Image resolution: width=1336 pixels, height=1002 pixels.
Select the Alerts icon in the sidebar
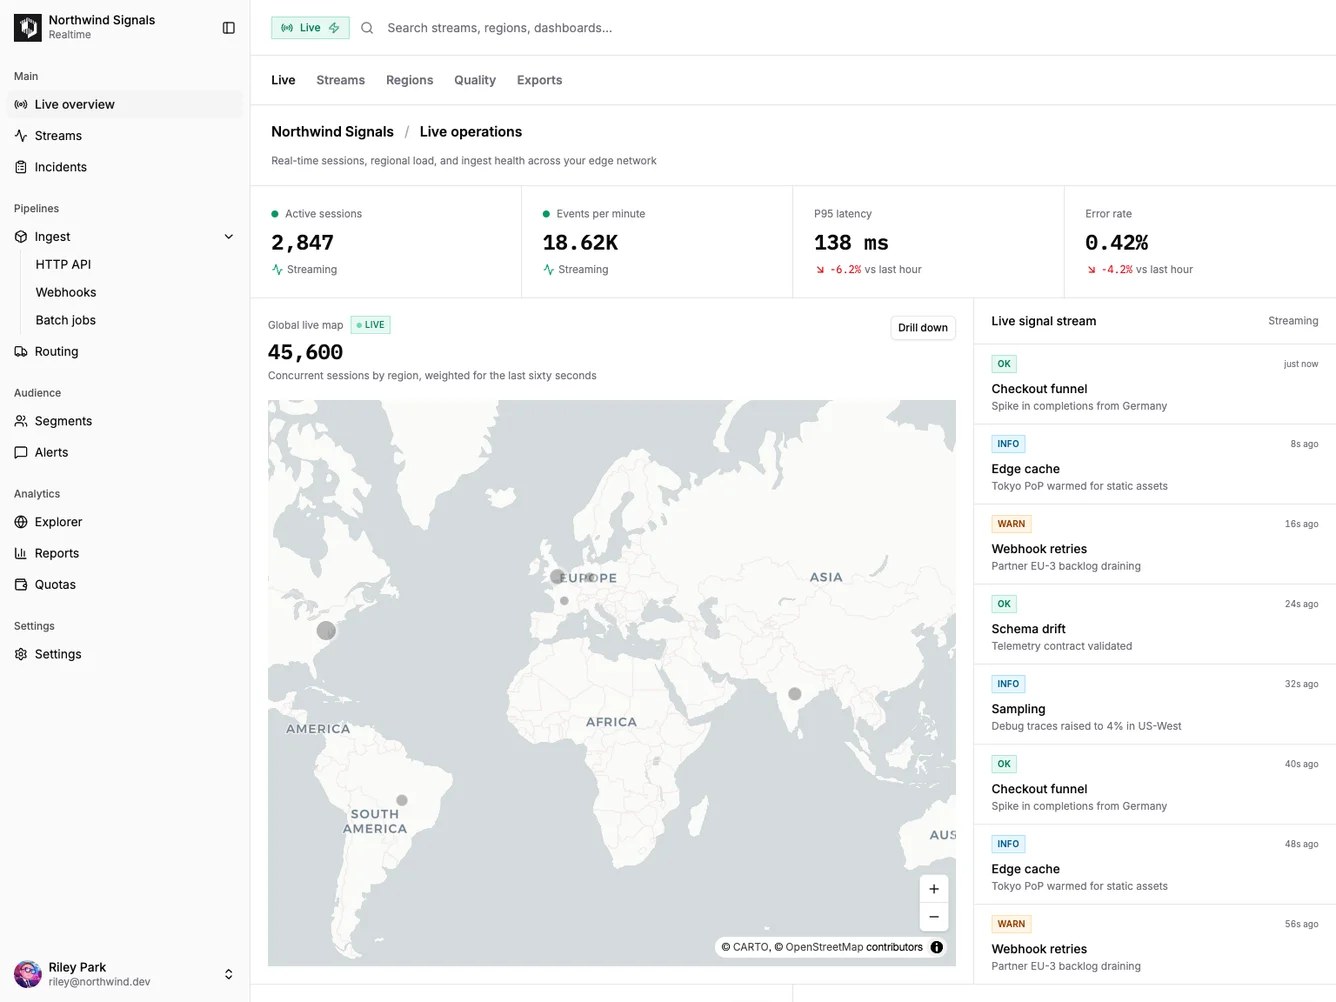pyautogui.click(x=21, y=452)
